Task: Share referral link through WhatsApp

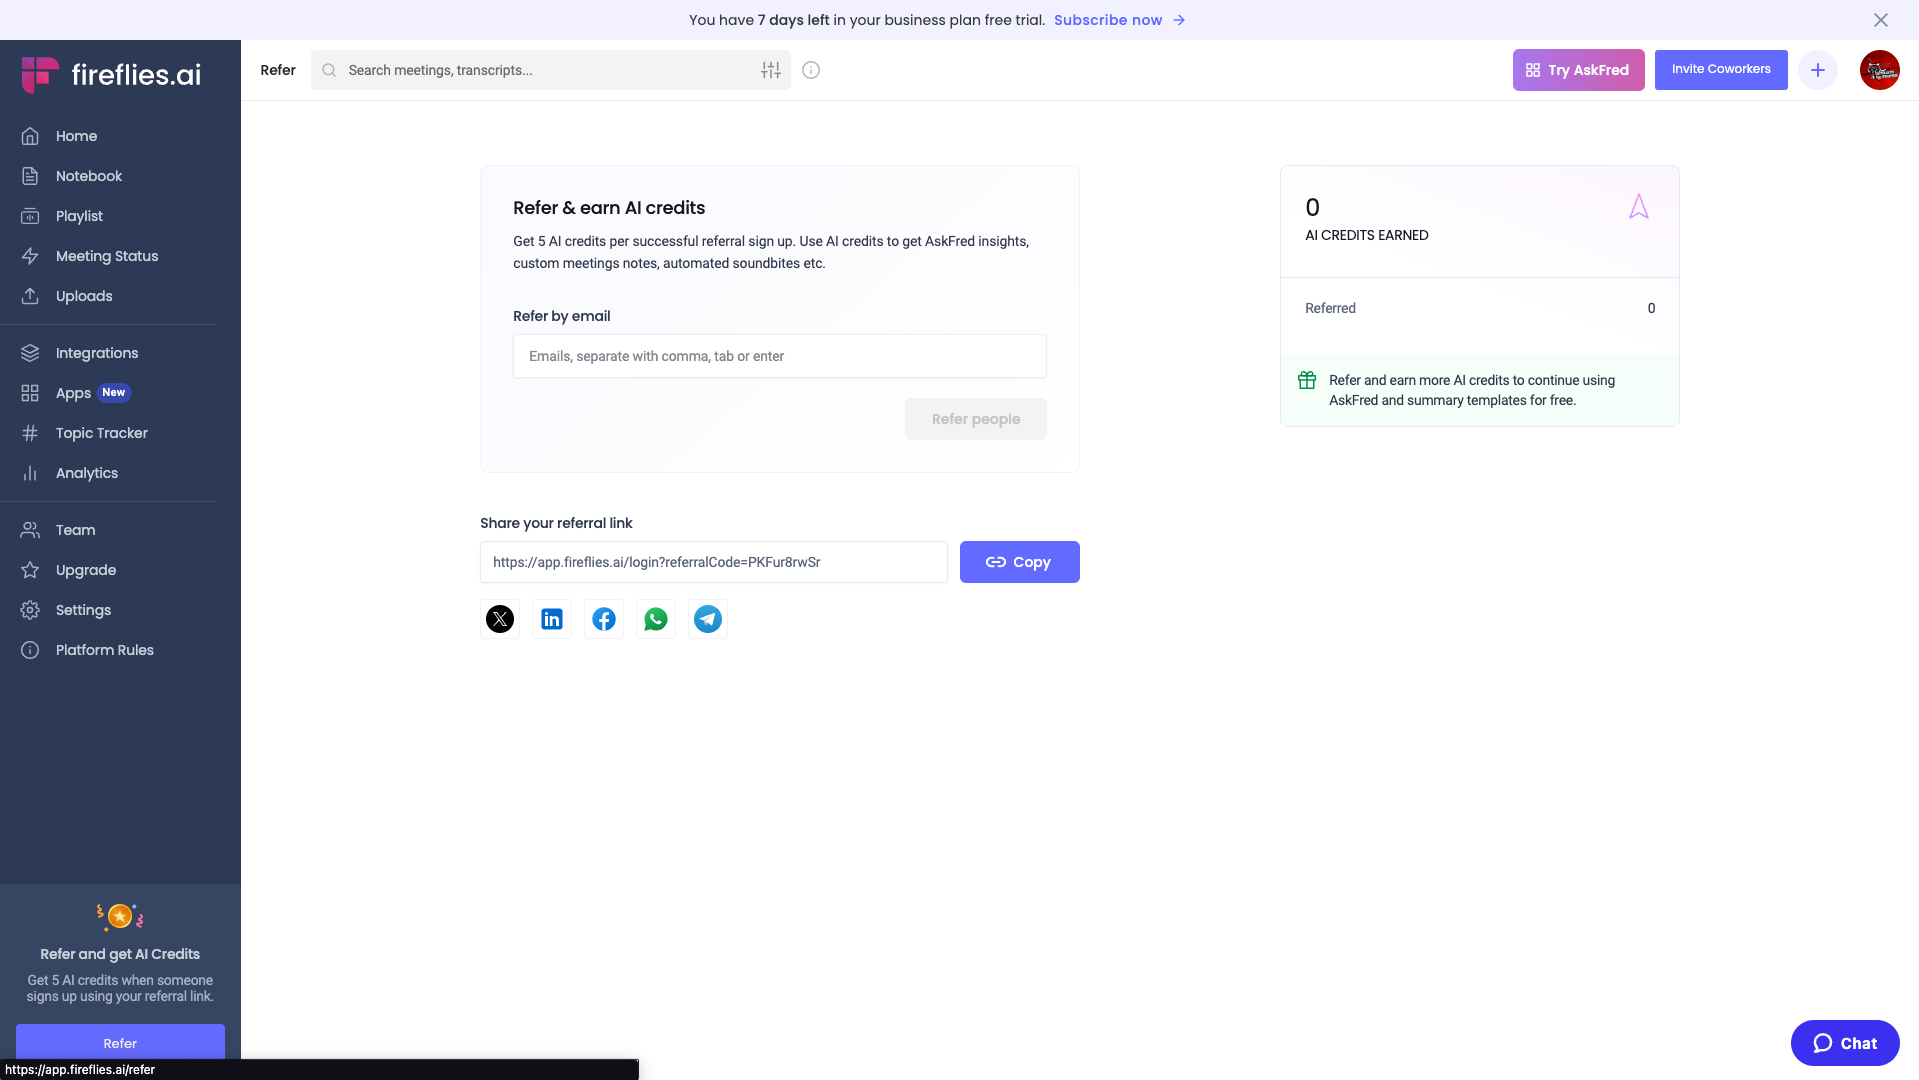Action: point(656,619)
